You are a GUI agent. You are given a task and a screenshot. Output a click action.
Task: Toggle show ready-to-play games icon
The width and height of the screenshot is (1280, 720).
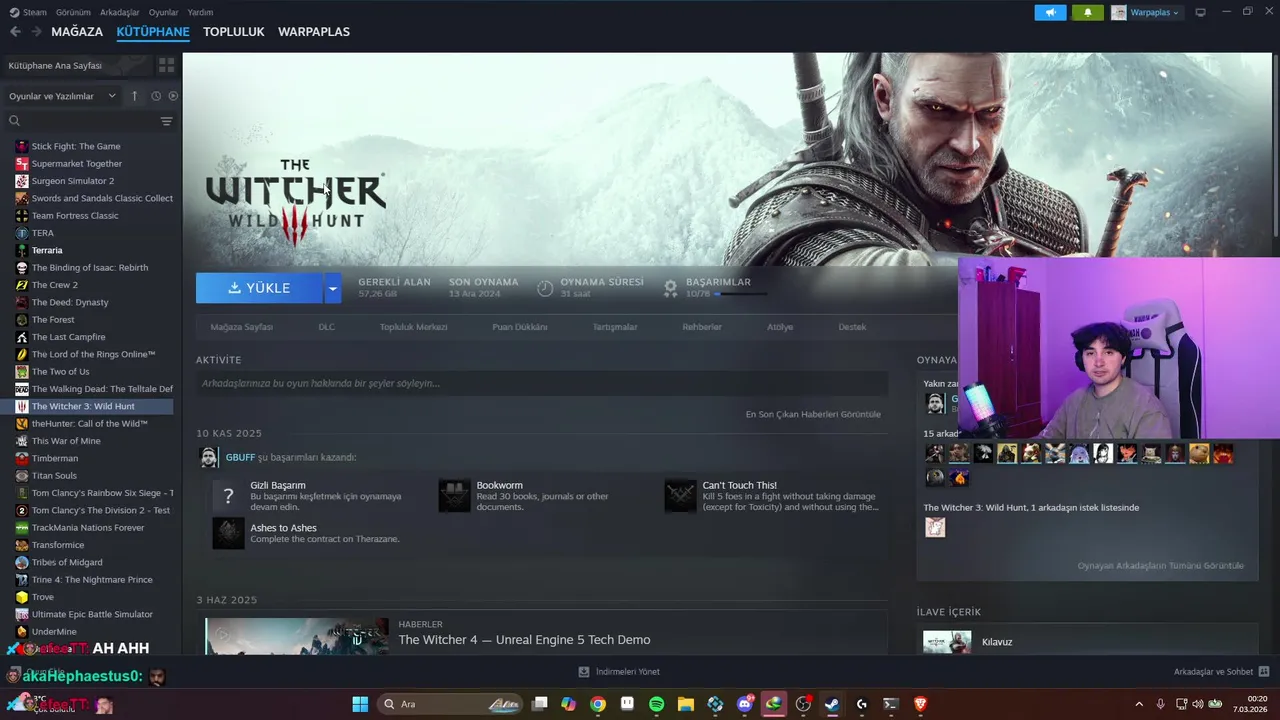pyautogui.click(x=173, y=96)
